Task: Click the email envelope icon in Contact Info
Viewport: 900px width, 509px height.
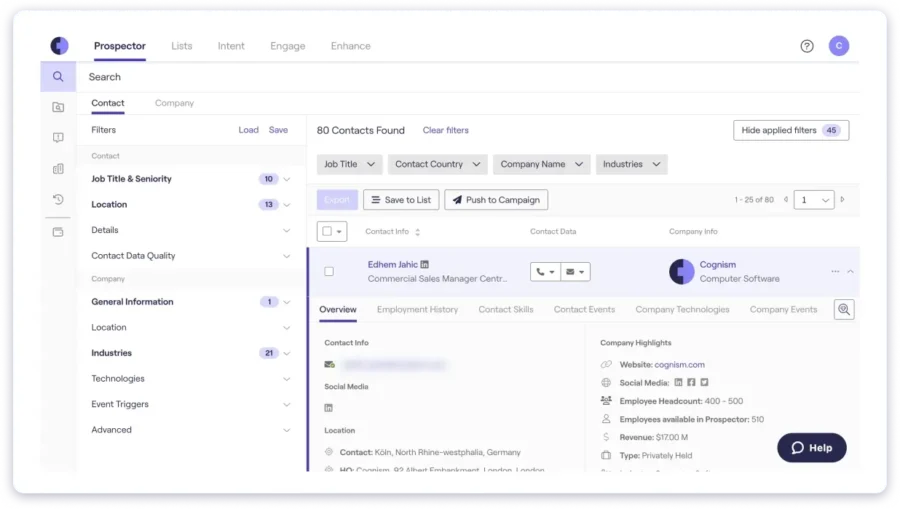Action: tap(329, 364)
